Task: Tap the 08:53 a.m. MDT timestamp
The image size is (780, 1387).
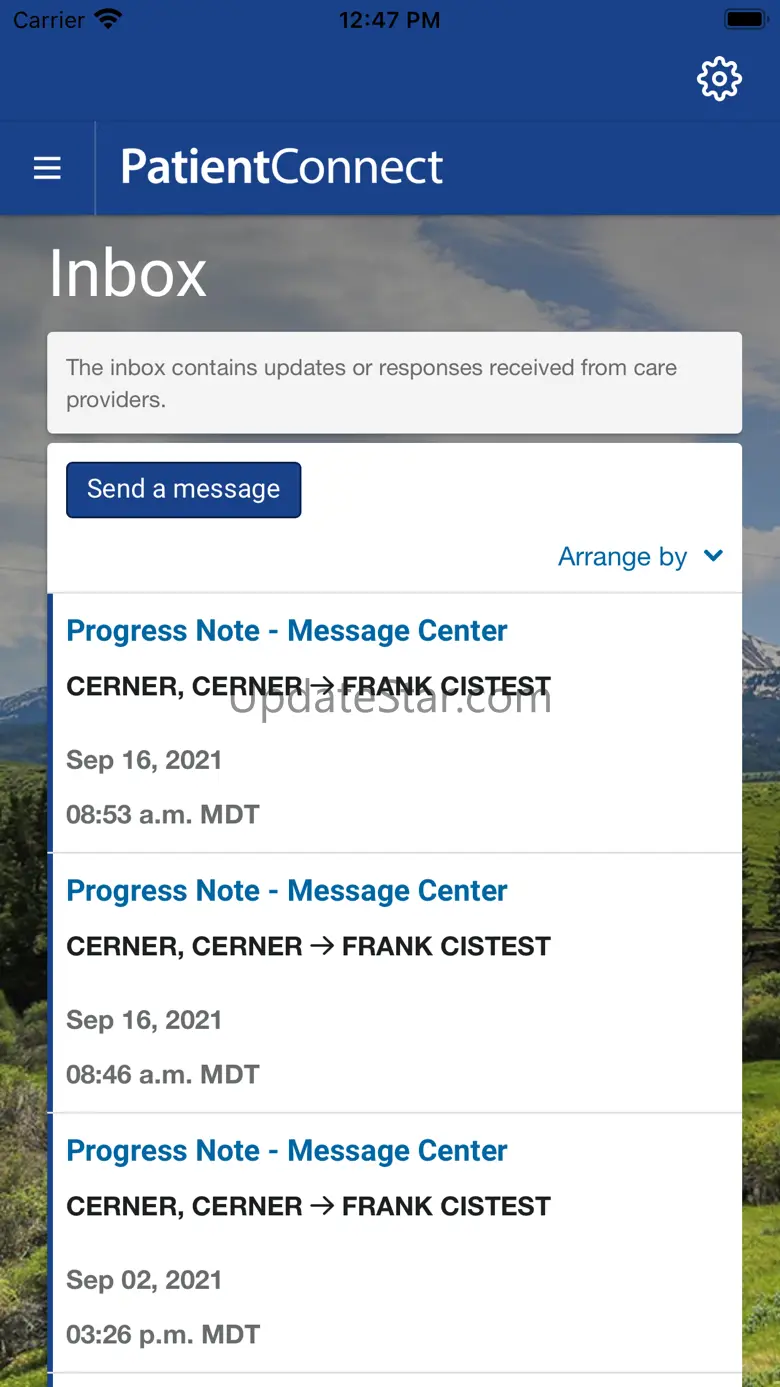Action: point(163,814)
